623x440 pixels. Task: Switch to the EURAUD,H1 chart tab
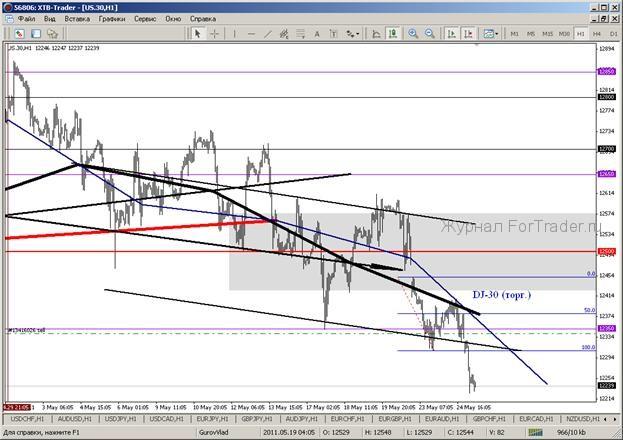coord(442,419)
